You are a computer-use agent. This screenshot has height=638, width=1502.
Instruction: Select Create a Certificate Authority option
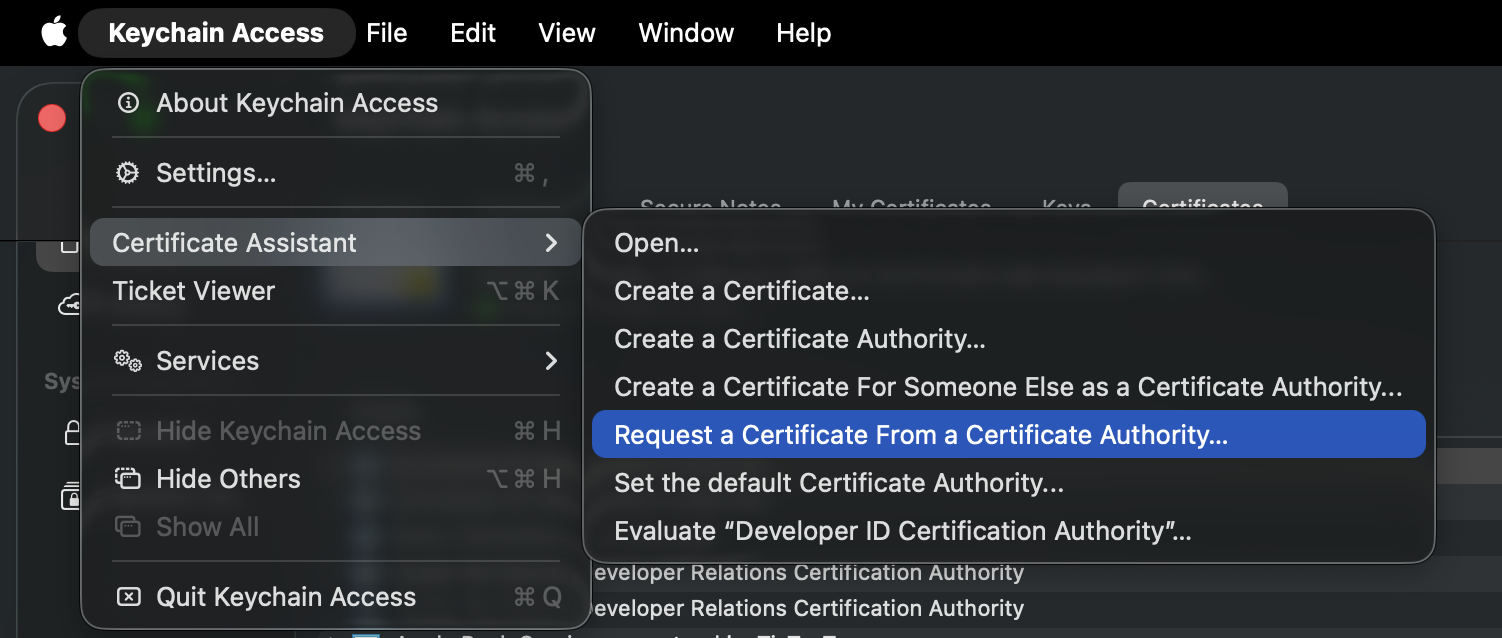click(799, 338)
